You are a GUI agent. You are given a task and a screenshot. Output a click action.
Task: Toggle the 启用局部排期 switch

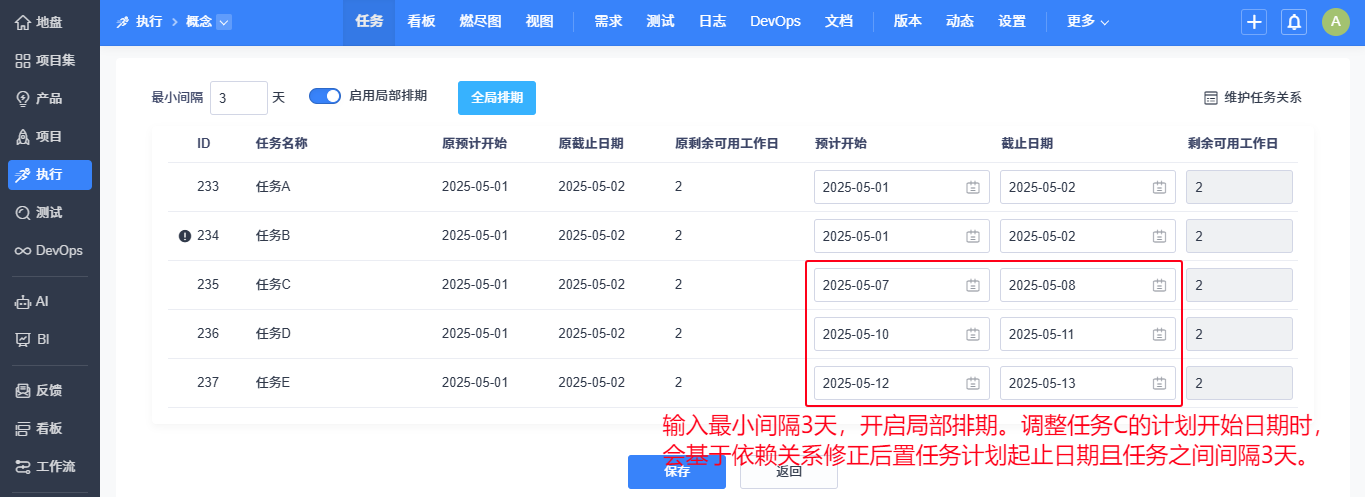click(x=325, y=96)
